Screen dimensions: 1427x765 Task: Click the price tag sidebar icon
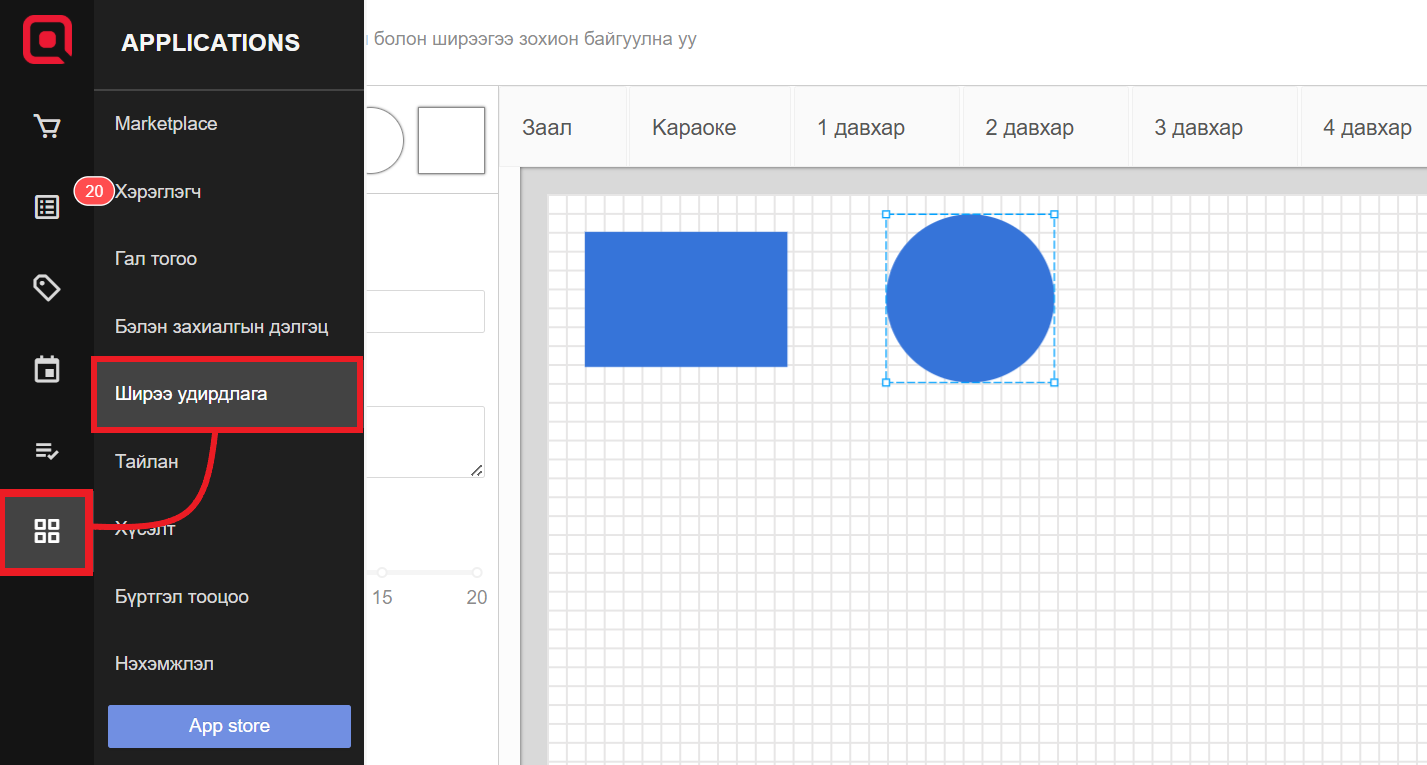click(47, 288)
